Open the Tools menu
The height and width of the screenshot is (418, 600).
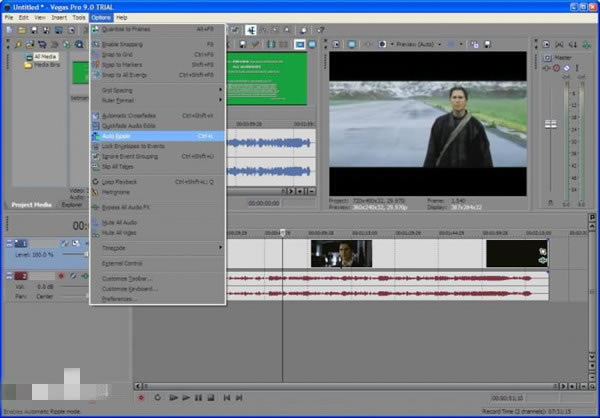tap(79, 18)
